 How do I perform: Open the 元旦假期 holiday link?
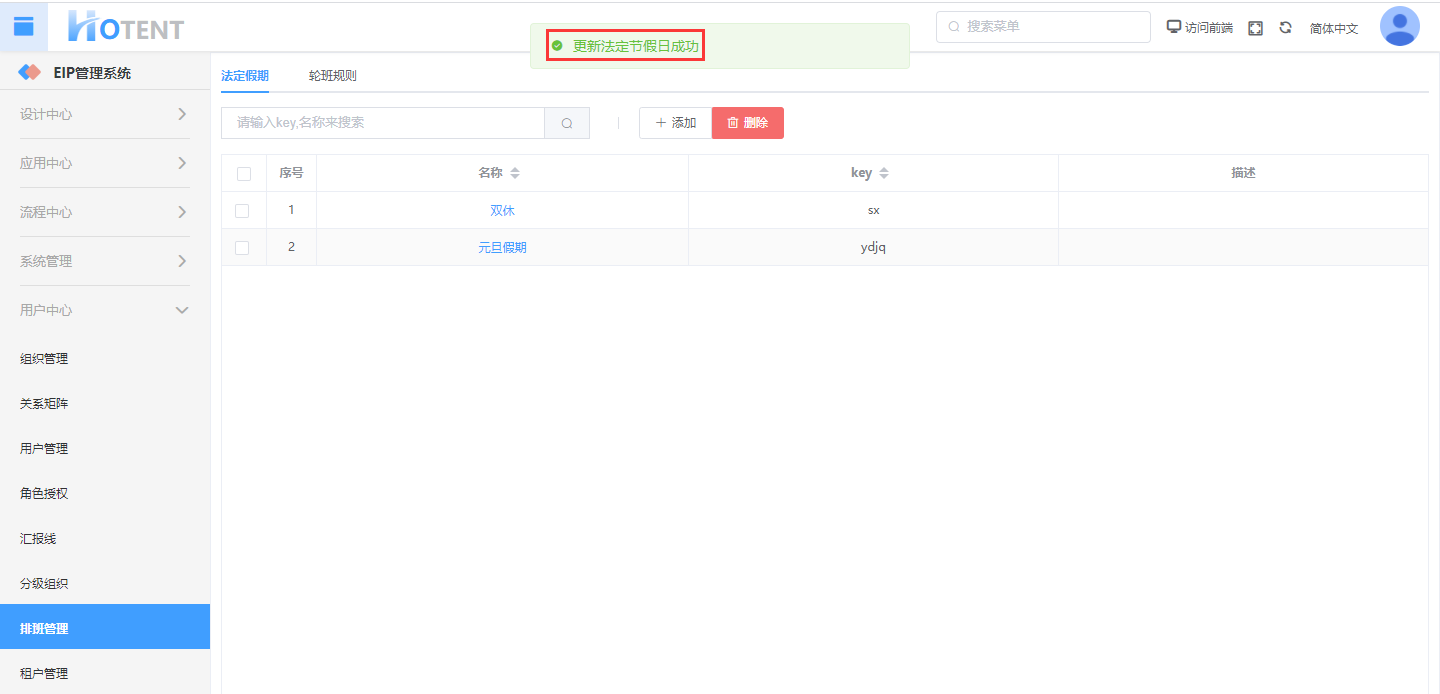point(502,247)
